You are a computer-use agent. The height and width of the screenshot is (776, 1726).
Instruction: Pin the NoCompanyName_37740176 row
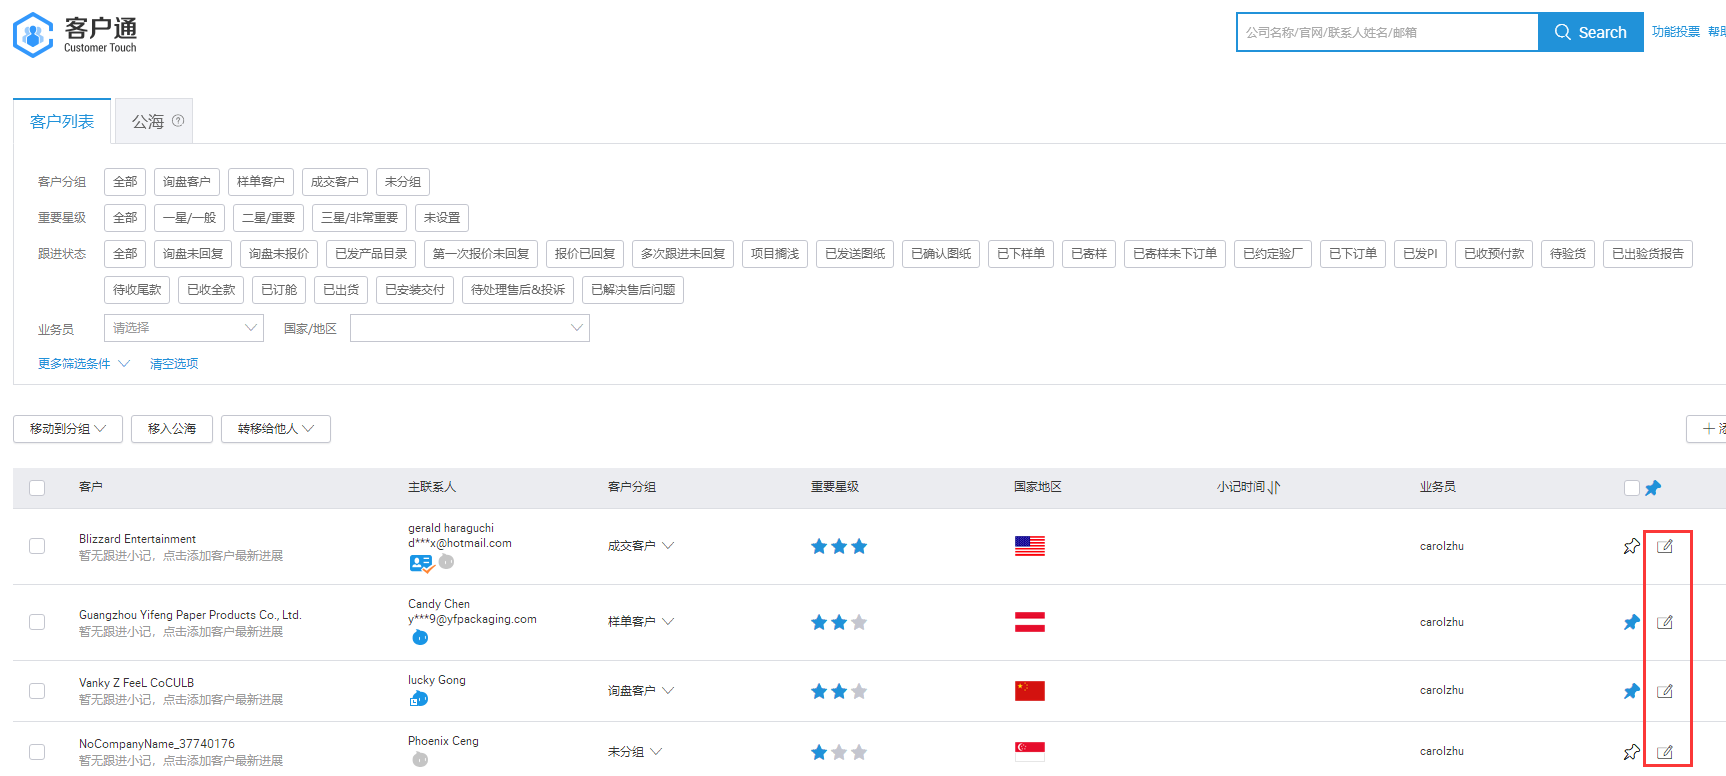1632,752
